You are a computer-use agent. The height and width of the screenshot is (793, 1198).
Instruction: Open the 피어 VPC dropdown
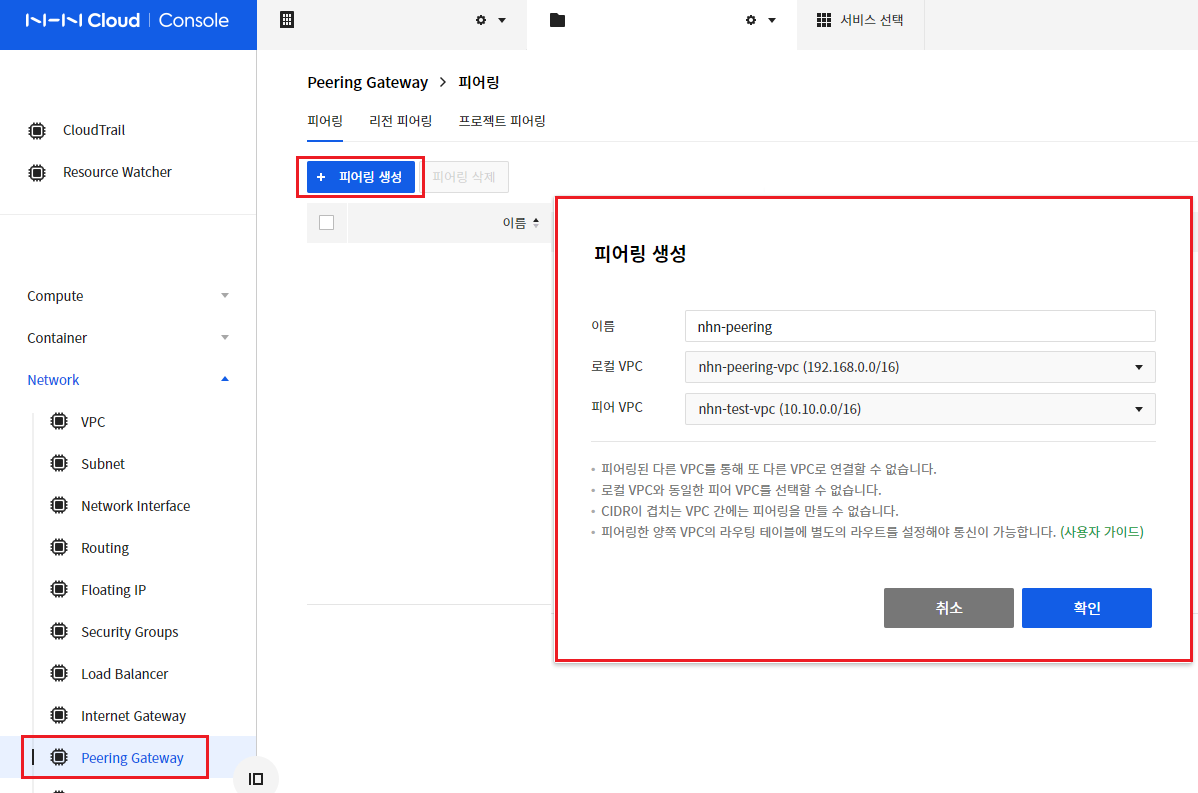click(920, 409)
